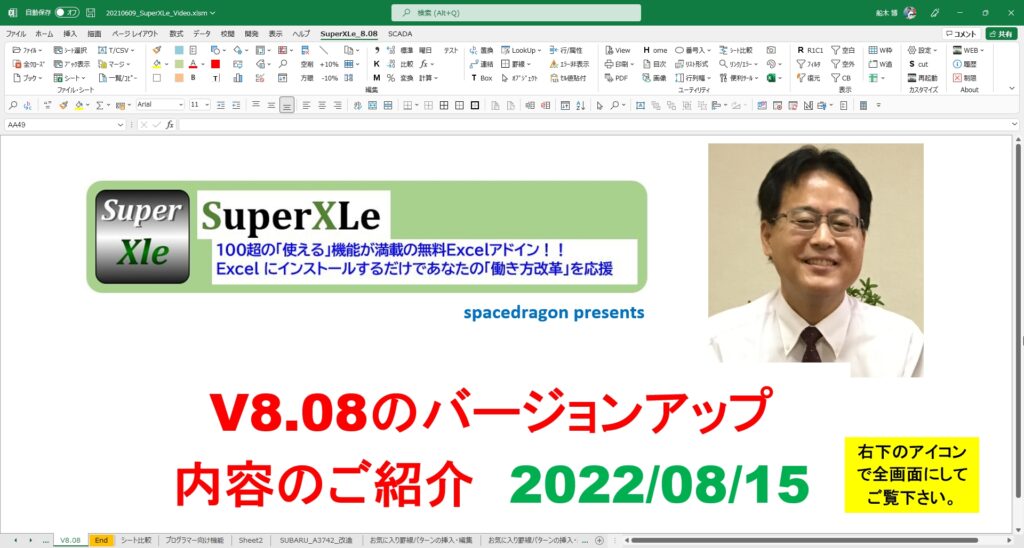Click the 空白 filter icon

pos(843,50)
